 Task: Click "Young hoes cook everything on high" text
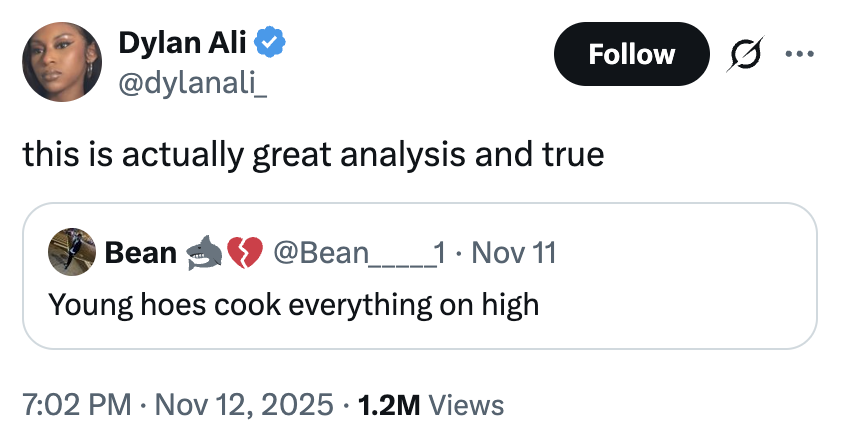293,304
